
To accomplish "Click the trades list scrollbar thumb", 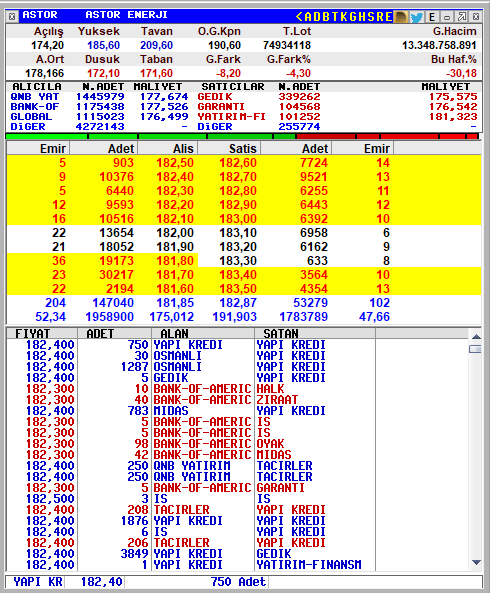I will pos(476,349).
